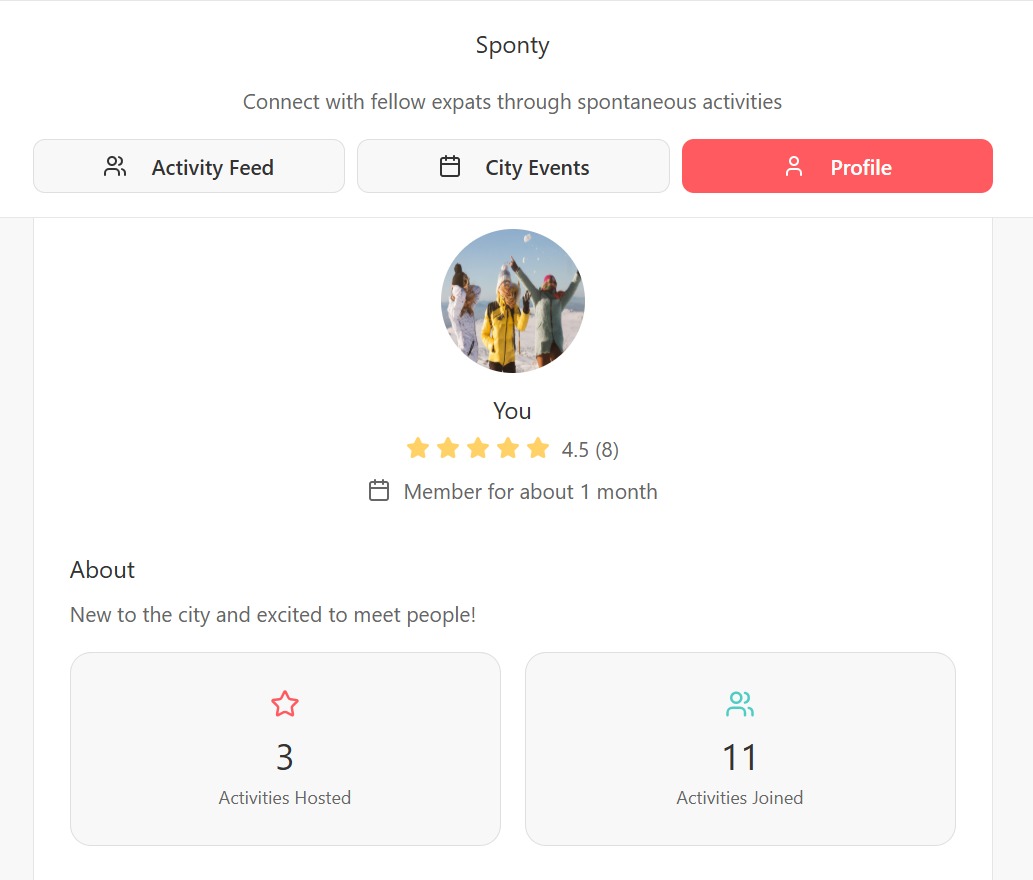Image resolution: width=1033 pixels, height=880 pixels.
Task: Click the person icon on Profile button
Action: [794, 167]
